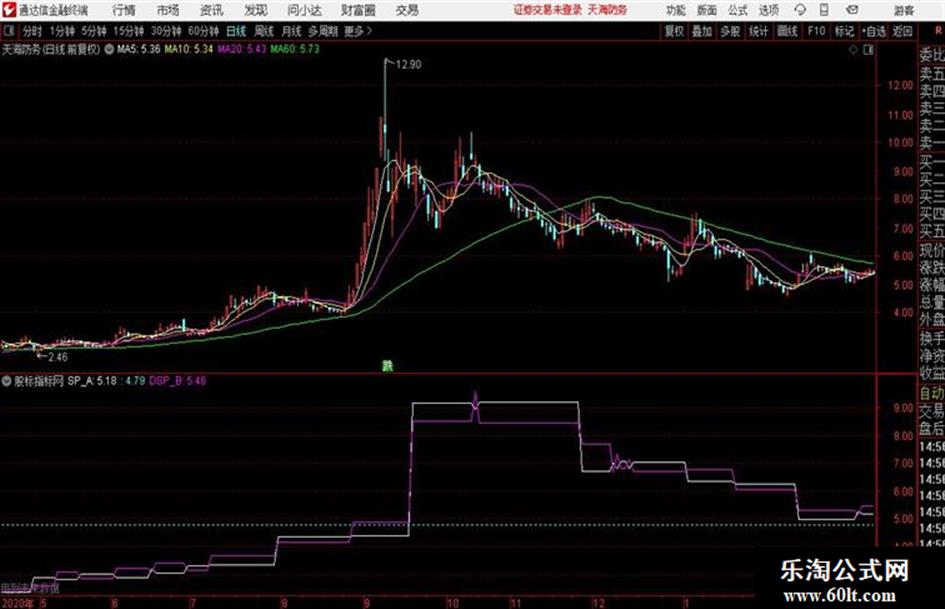The image size is (945, 609).
Task: Switch to 30分钟 period
Action: point(166,31)
